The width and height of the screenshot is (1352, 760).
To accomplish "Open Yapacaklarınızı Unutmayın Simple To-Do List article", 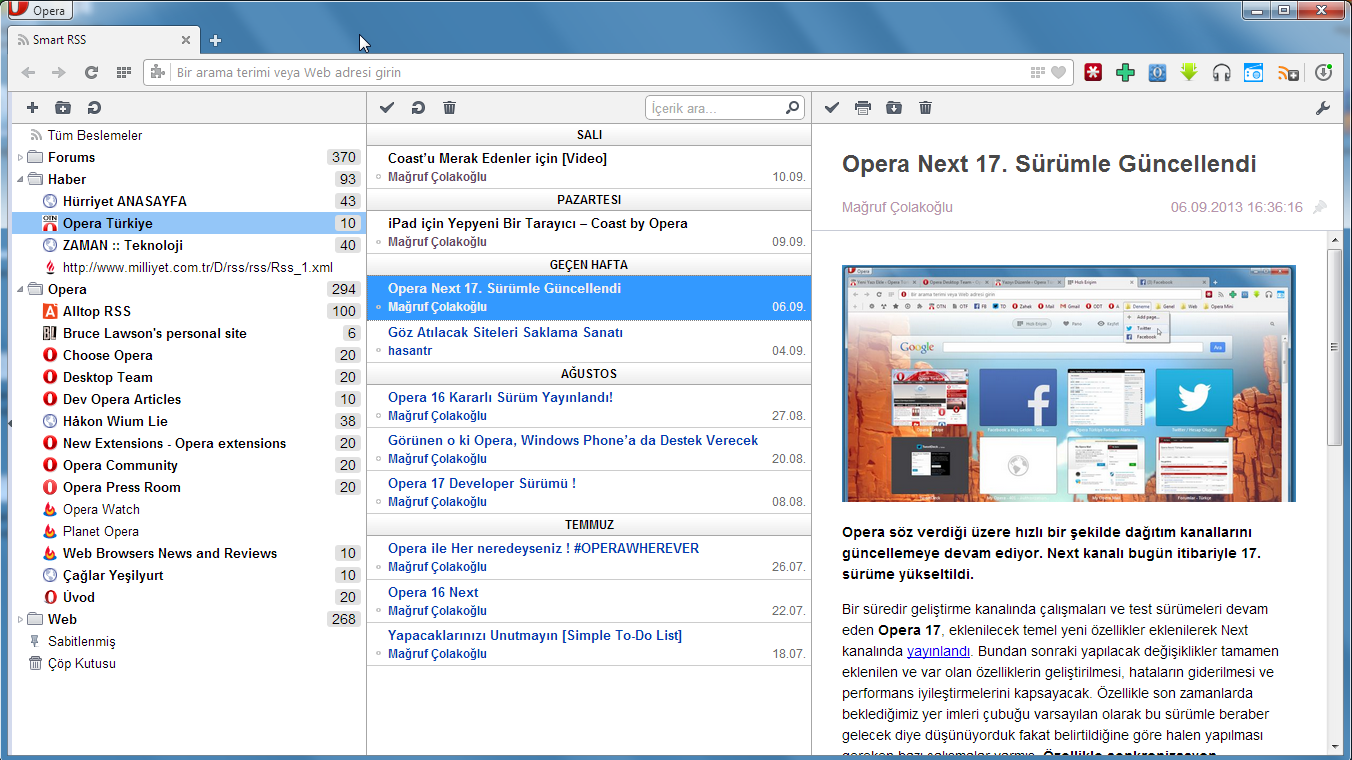I will click(x=589, y=644).
